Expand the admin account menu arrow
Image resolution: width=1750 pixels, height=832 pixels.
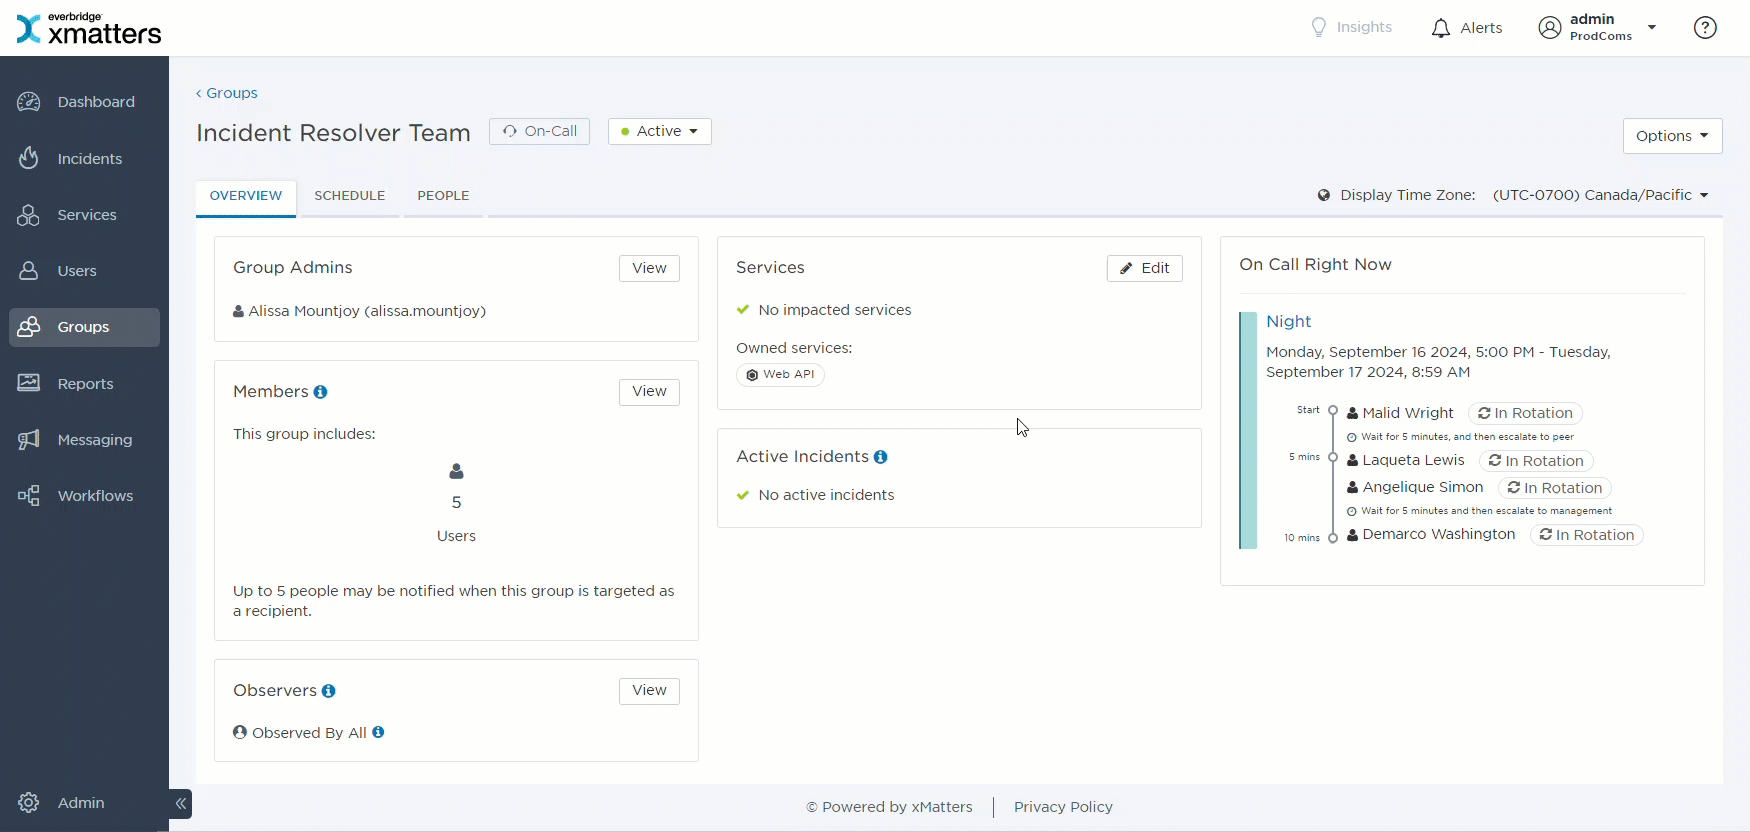tap(1652, 28)
